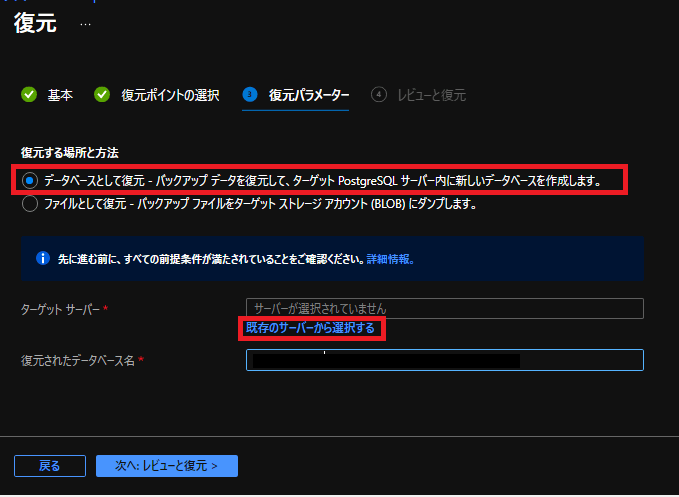Click 次へ: レビューと復元 button
679x497 pixels.
[x=167, y=466]
